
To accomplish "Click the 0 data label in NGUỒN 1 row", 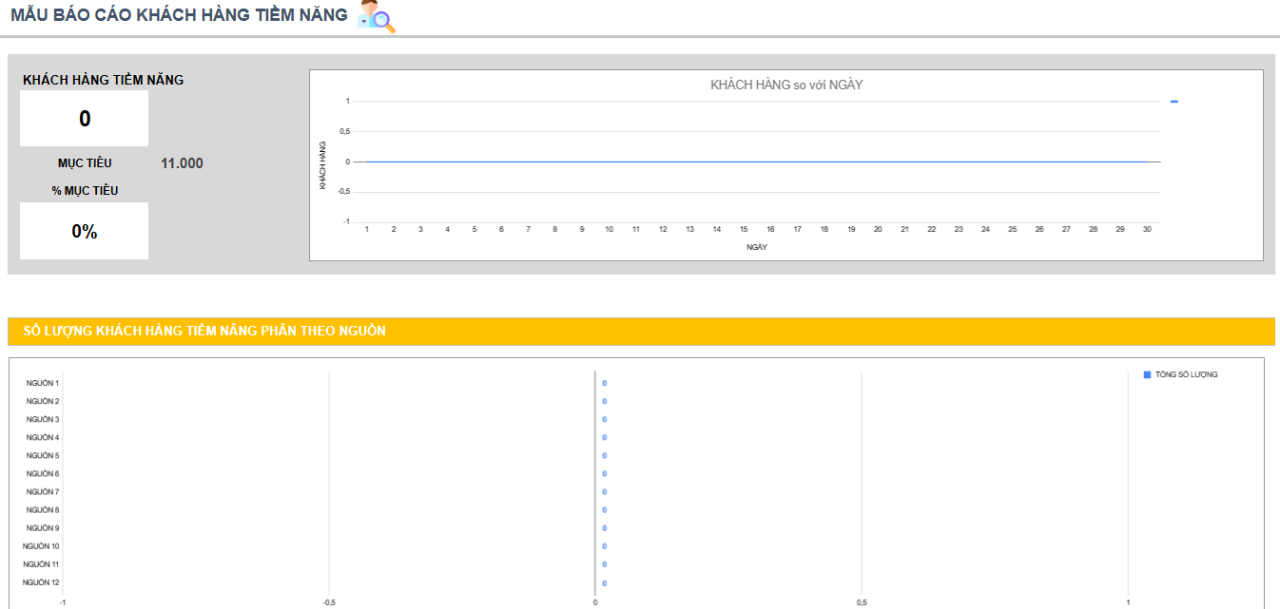I will [x=605, y=383].
